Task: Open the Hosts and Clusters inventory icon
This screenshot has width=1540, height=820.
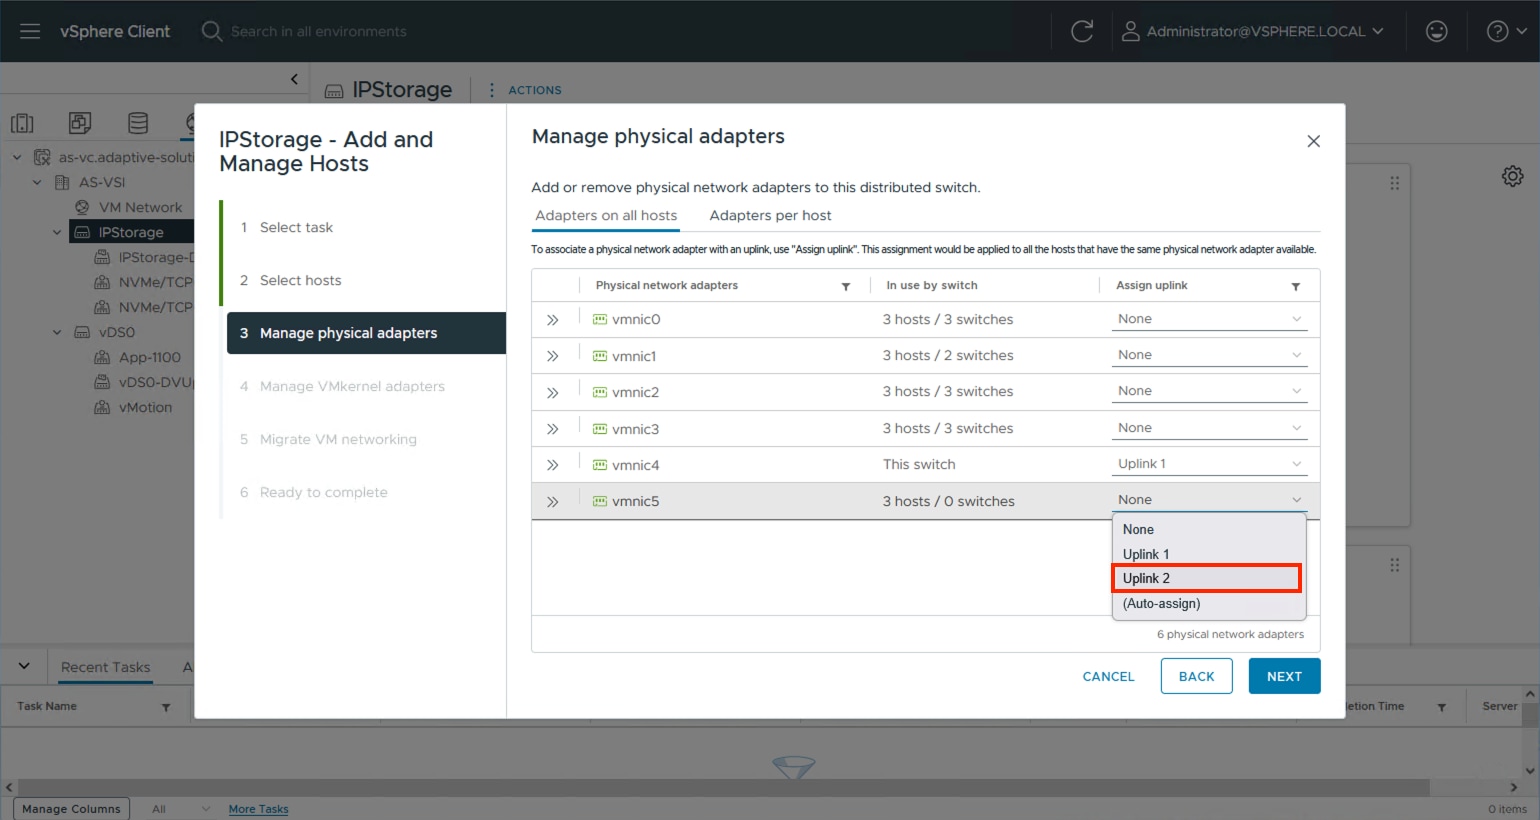Action: point(22,123)
